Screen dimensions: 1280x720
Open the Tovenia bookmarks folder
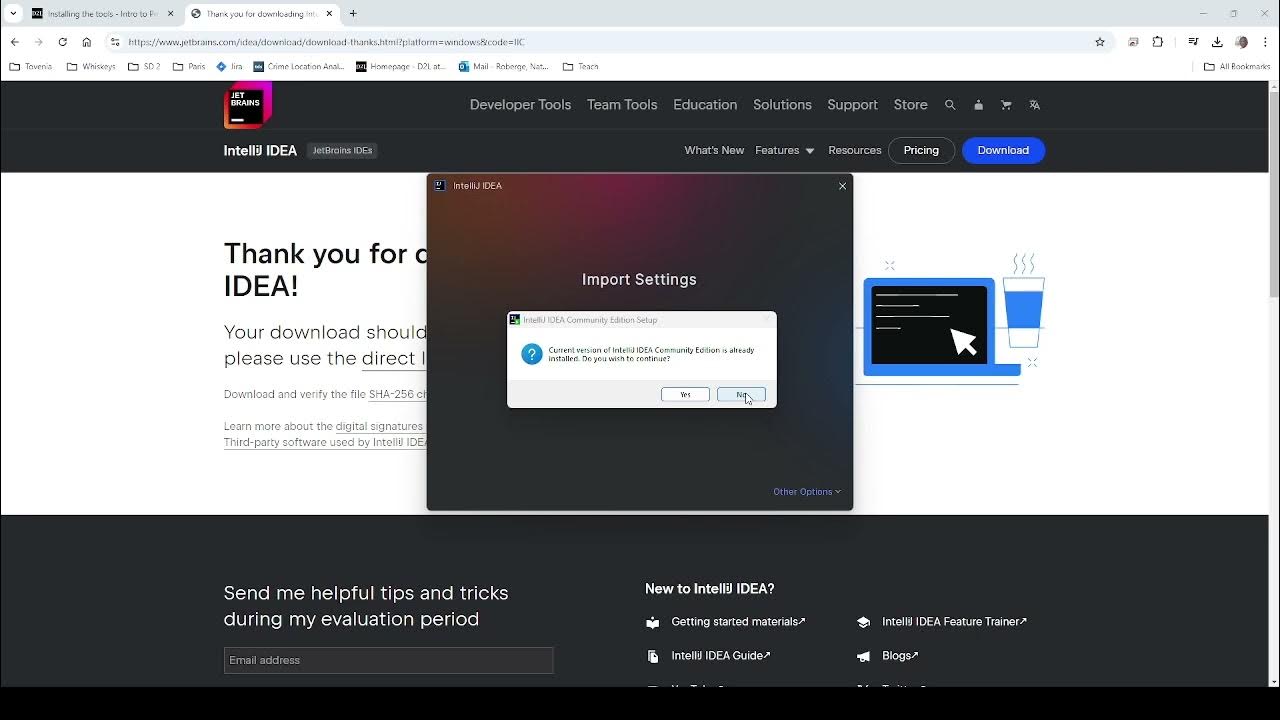tap(31, 67)
